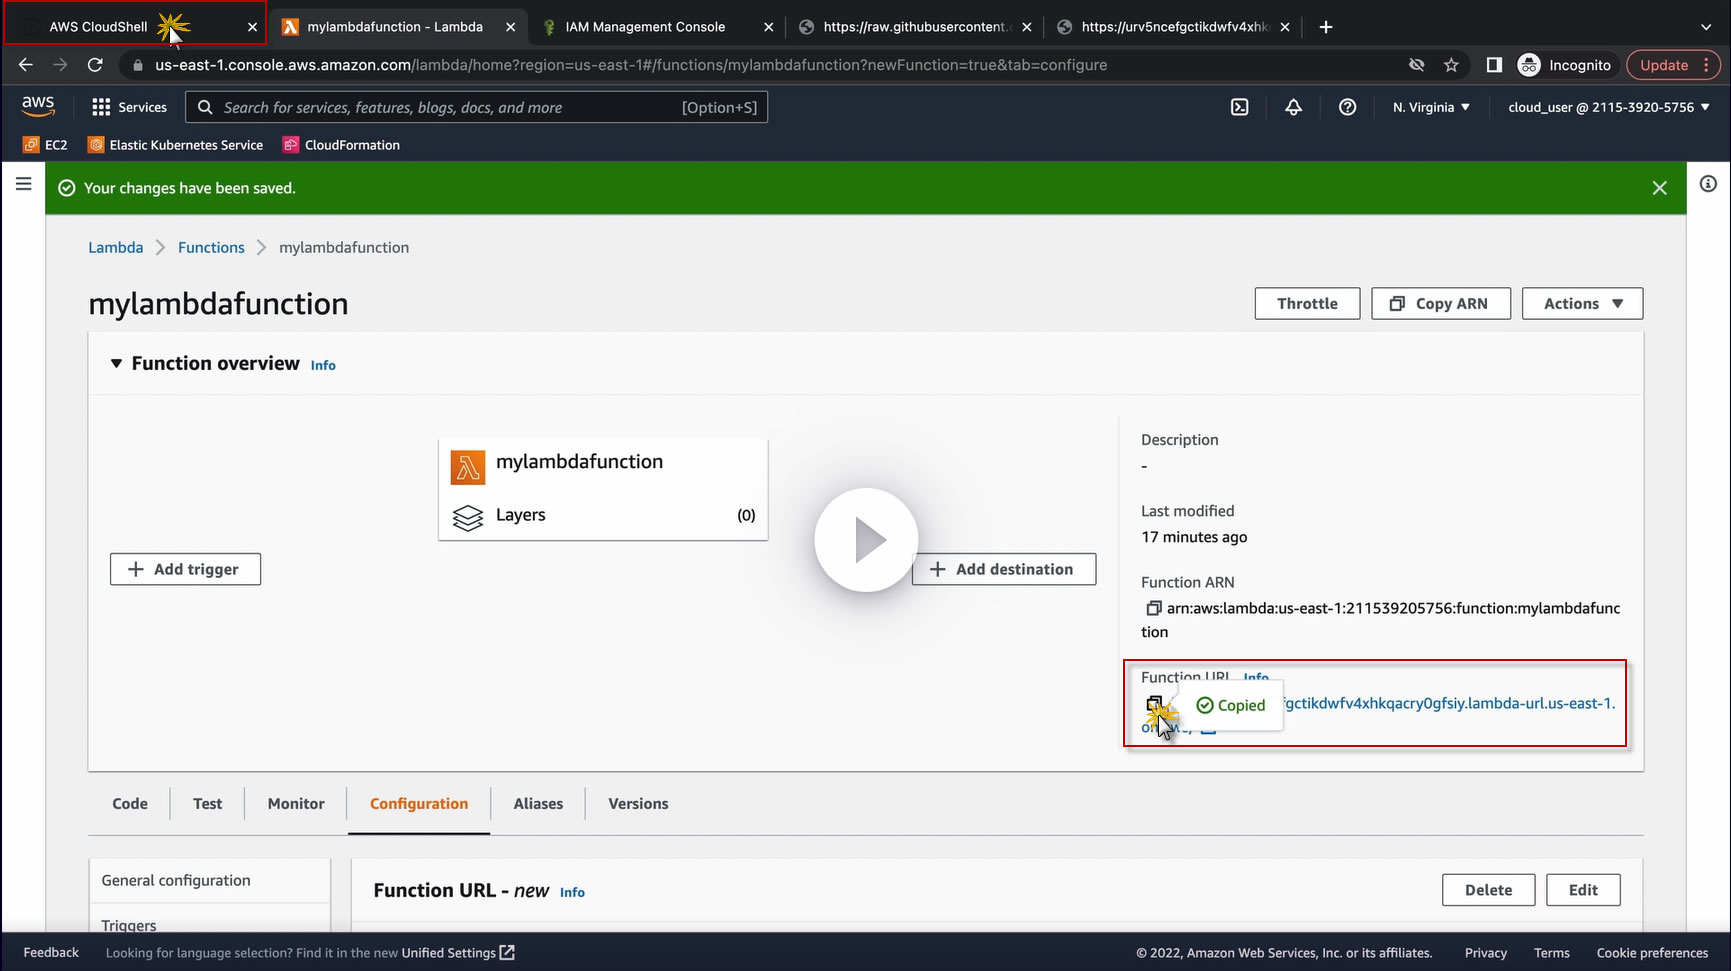
Task: Open the Privacy footer link
Action: [x=1486, y=953]
